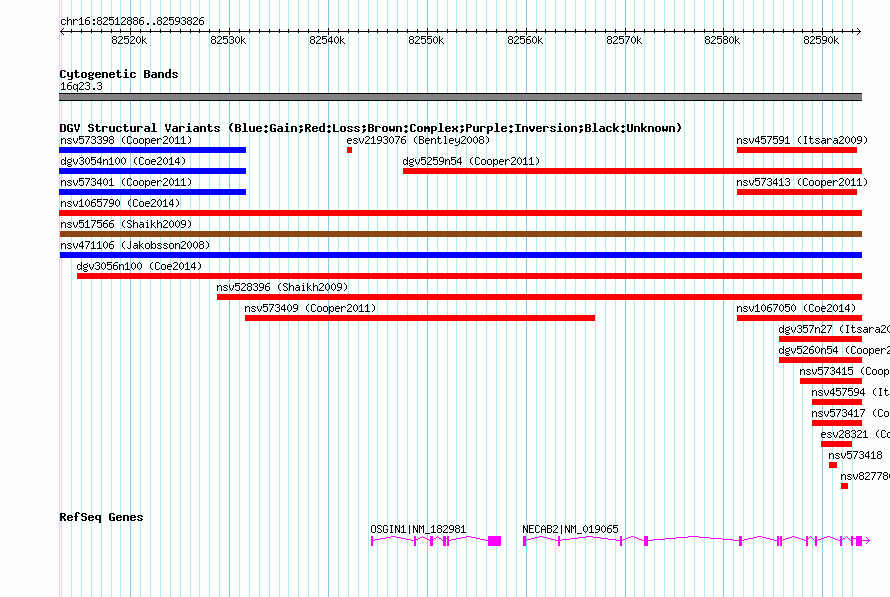This screenshot has height=597, width=890.
Task: Click the OSGIN1|NM_182981 gene label
Action: pos(418,529)
